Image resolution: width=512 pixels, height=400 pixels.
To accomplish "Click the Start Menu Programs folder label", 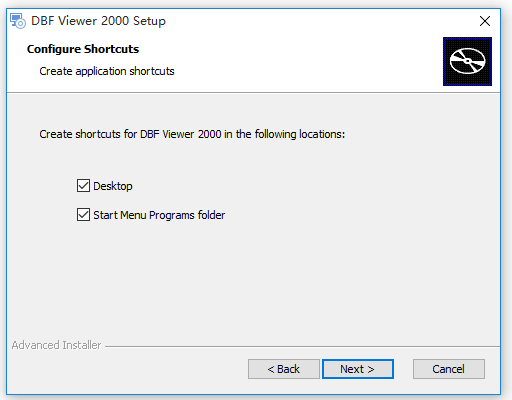I will pyautogui.click(x=159, y=215).
